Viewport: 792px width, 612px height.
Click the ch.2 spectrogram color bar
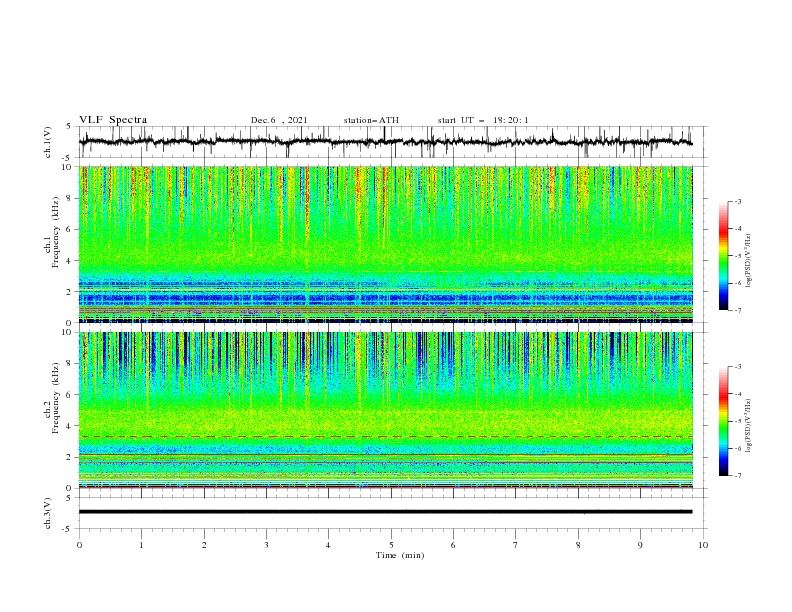point(723,421)
